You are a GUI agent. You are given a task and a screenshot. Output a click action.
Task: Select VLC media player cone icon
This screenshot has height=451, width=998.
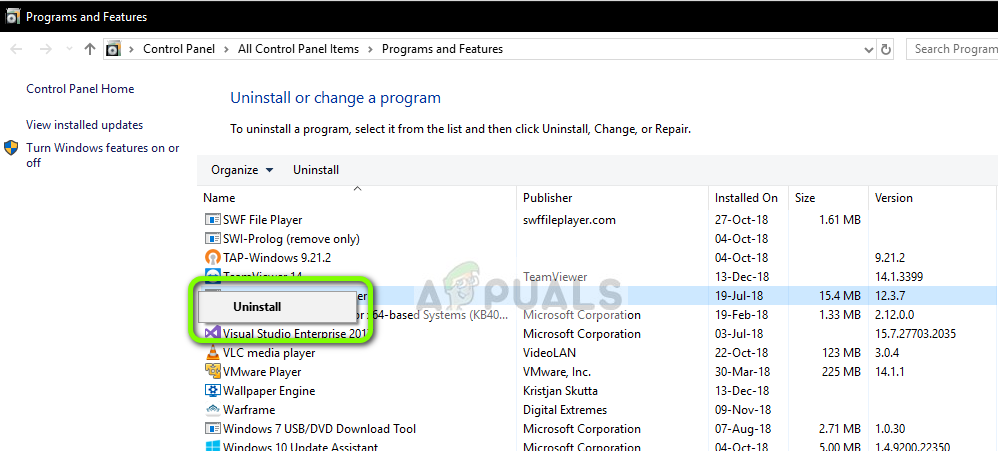[x=212, y=352]
